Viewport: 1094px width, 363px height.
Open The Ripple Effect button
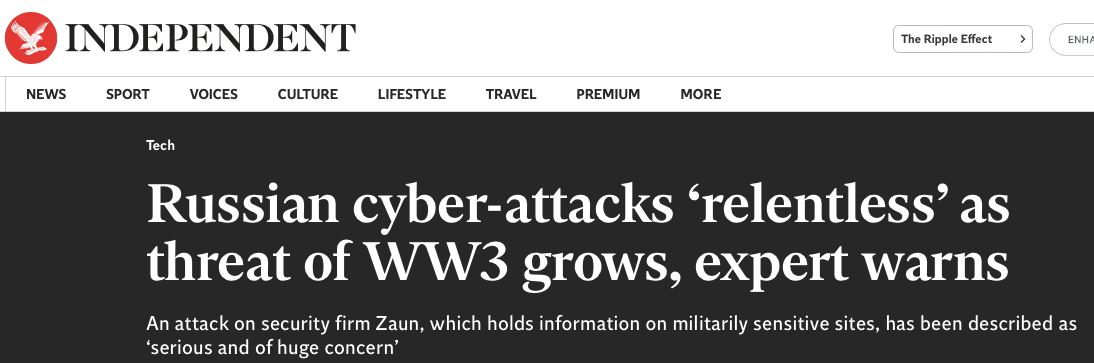pos(962,39)
